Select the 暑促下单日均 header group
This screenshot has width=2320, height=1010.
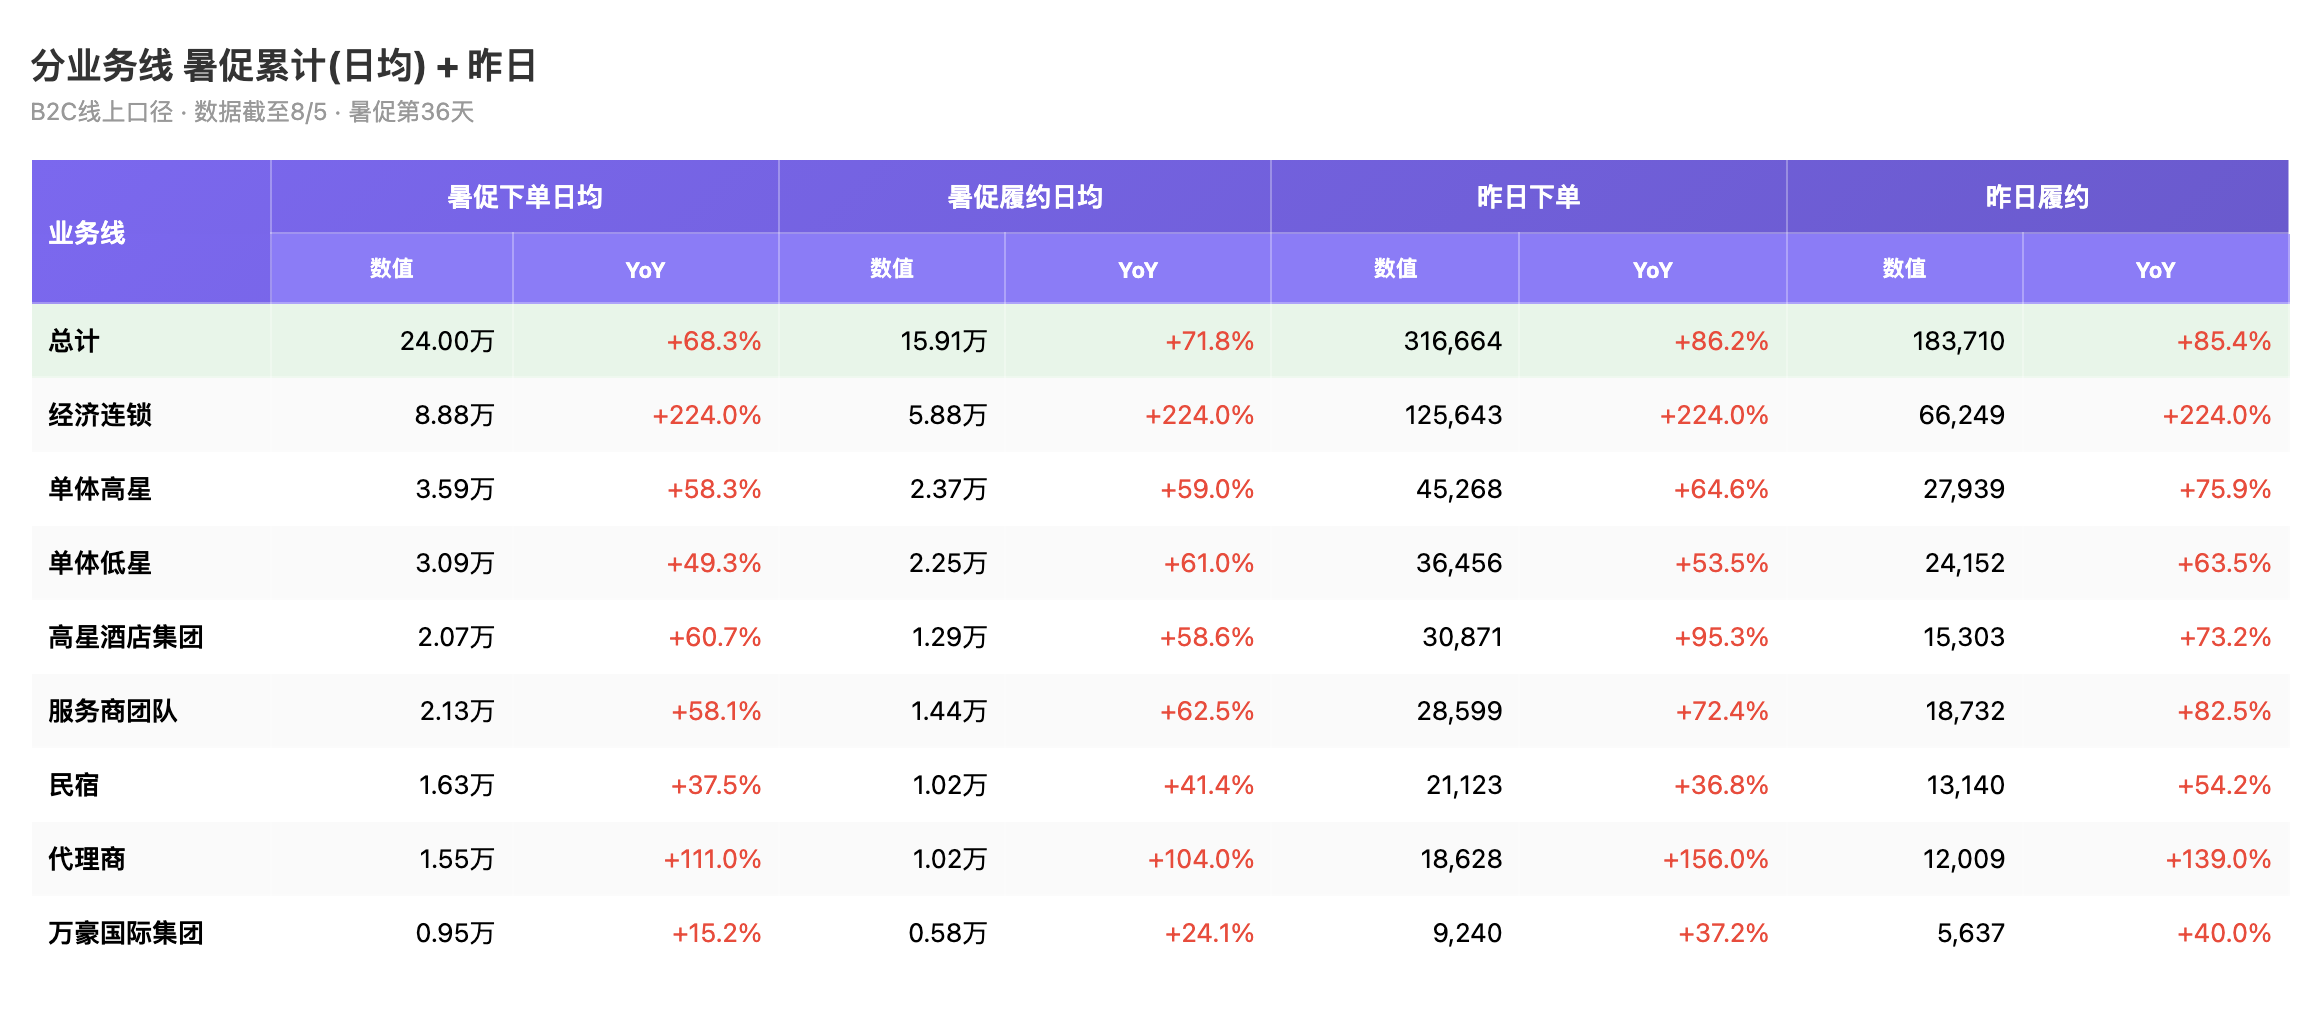click(525, 197)
